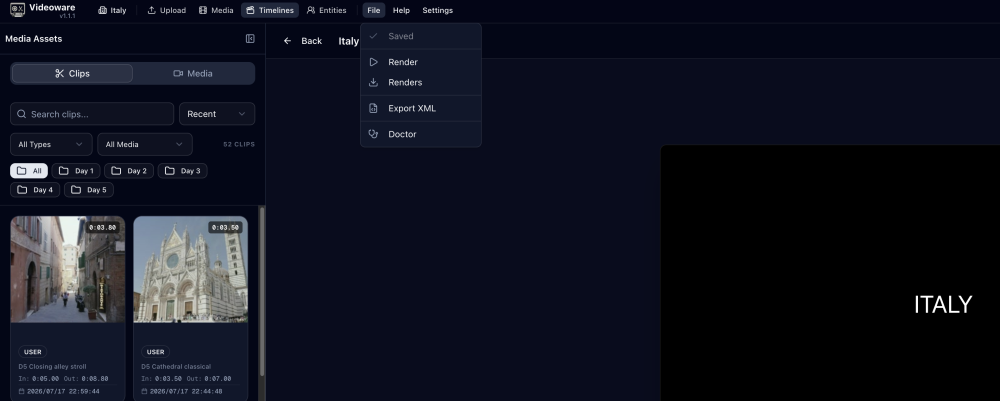Open the Help menu
Image resolution: width=1000 pixels, height=401 pixels.
401,10
